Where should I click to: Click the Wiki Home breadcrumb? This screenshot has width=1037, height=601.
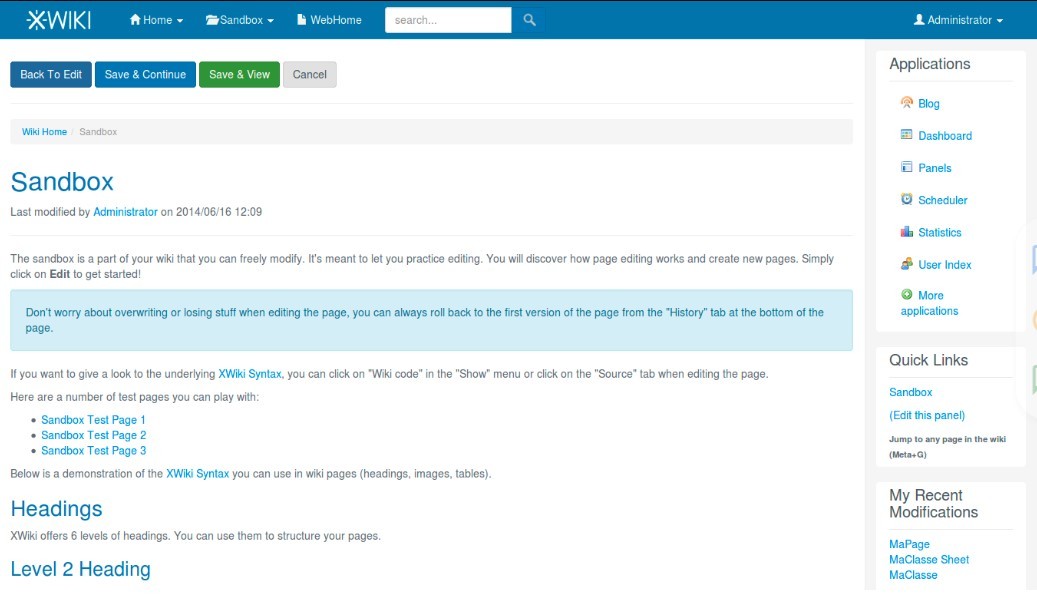pyautogui.click(x=44, y=132)
